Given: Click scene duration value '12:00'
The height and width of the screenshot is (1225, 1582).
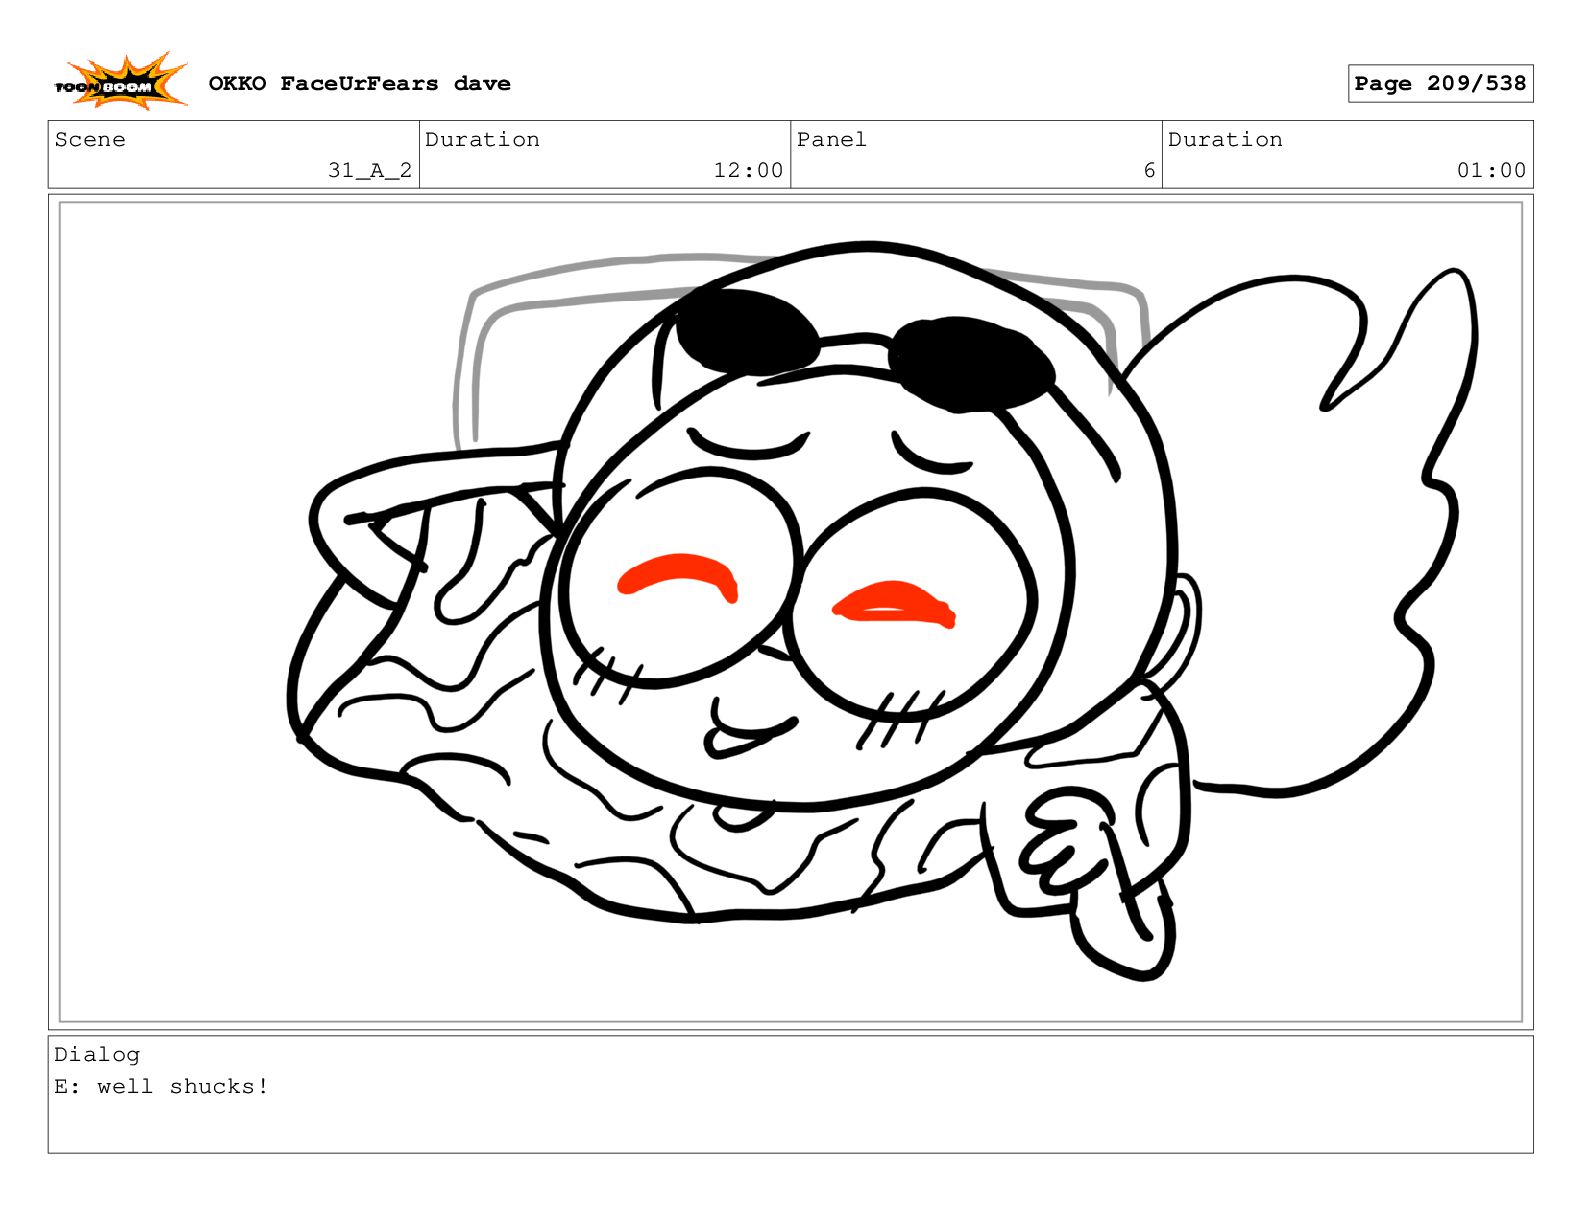Looking at the screenshot, I should [x=748, y=171].
